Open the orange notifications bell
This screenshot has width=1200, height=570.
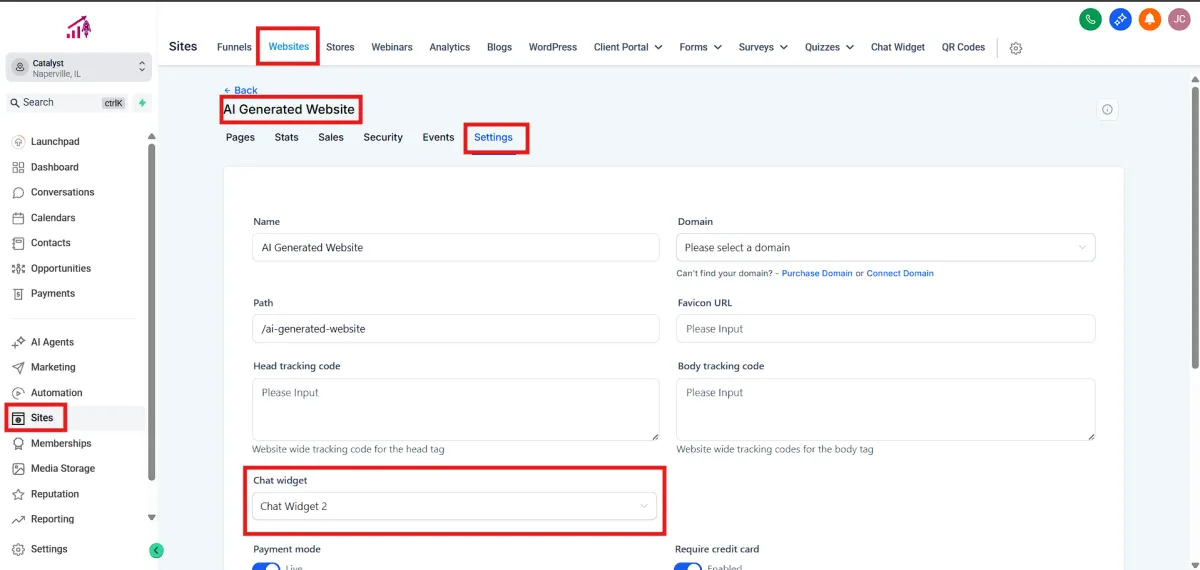[1150, 19]
